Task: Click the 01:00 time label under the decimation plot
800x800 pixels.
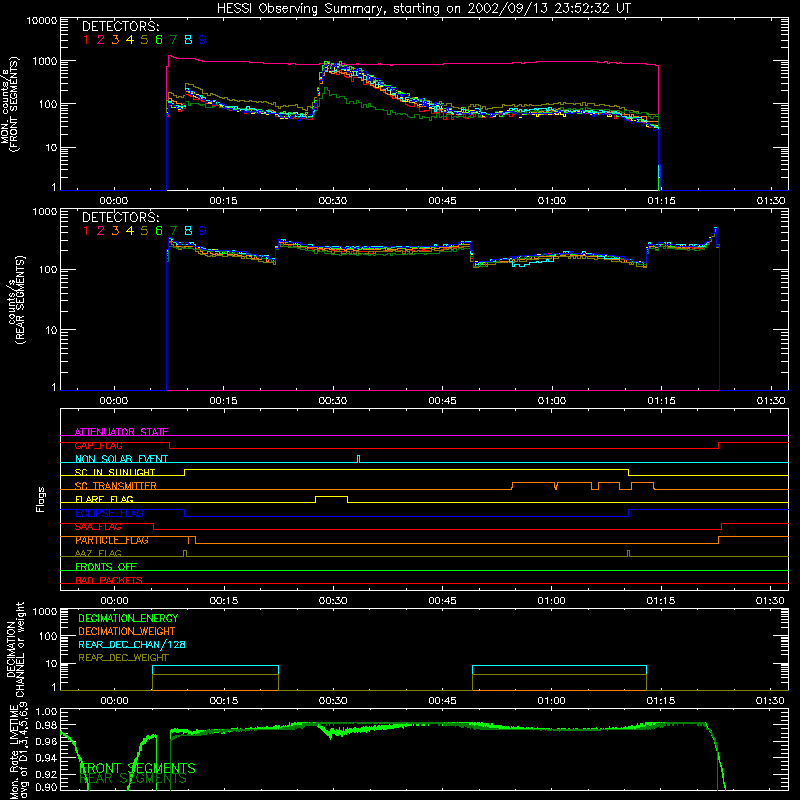Action: 552,701
